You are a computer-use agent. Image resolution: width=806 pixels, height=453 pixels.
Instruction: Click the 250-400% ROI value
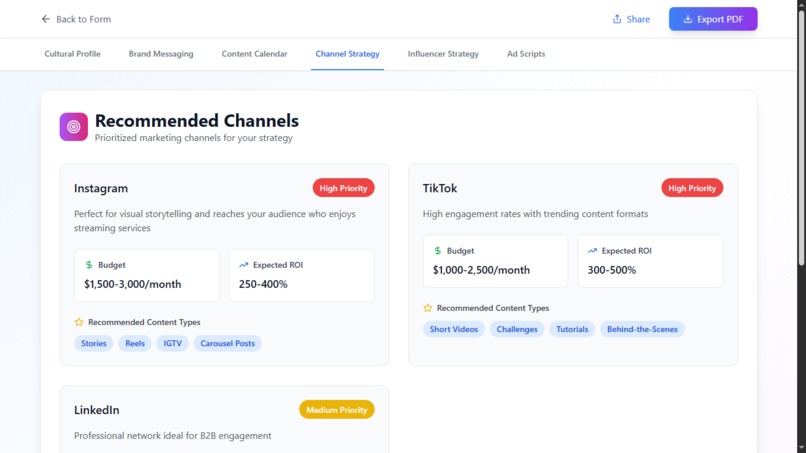point(263,284)
